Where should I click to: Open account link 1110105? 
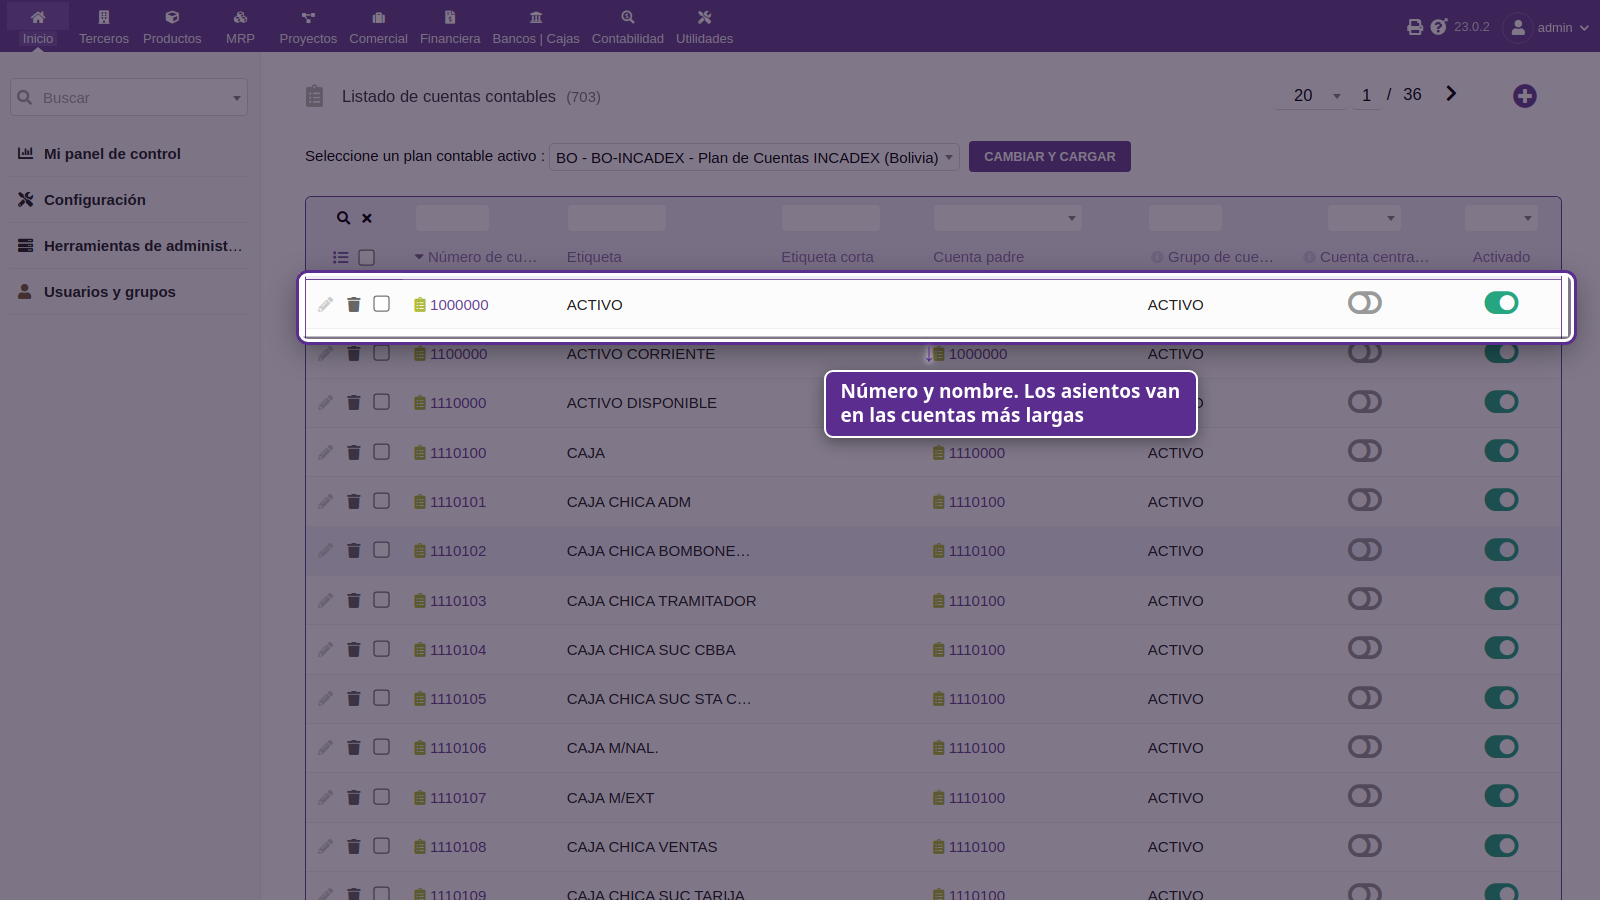pyautogui.click(x=458, y=699)
